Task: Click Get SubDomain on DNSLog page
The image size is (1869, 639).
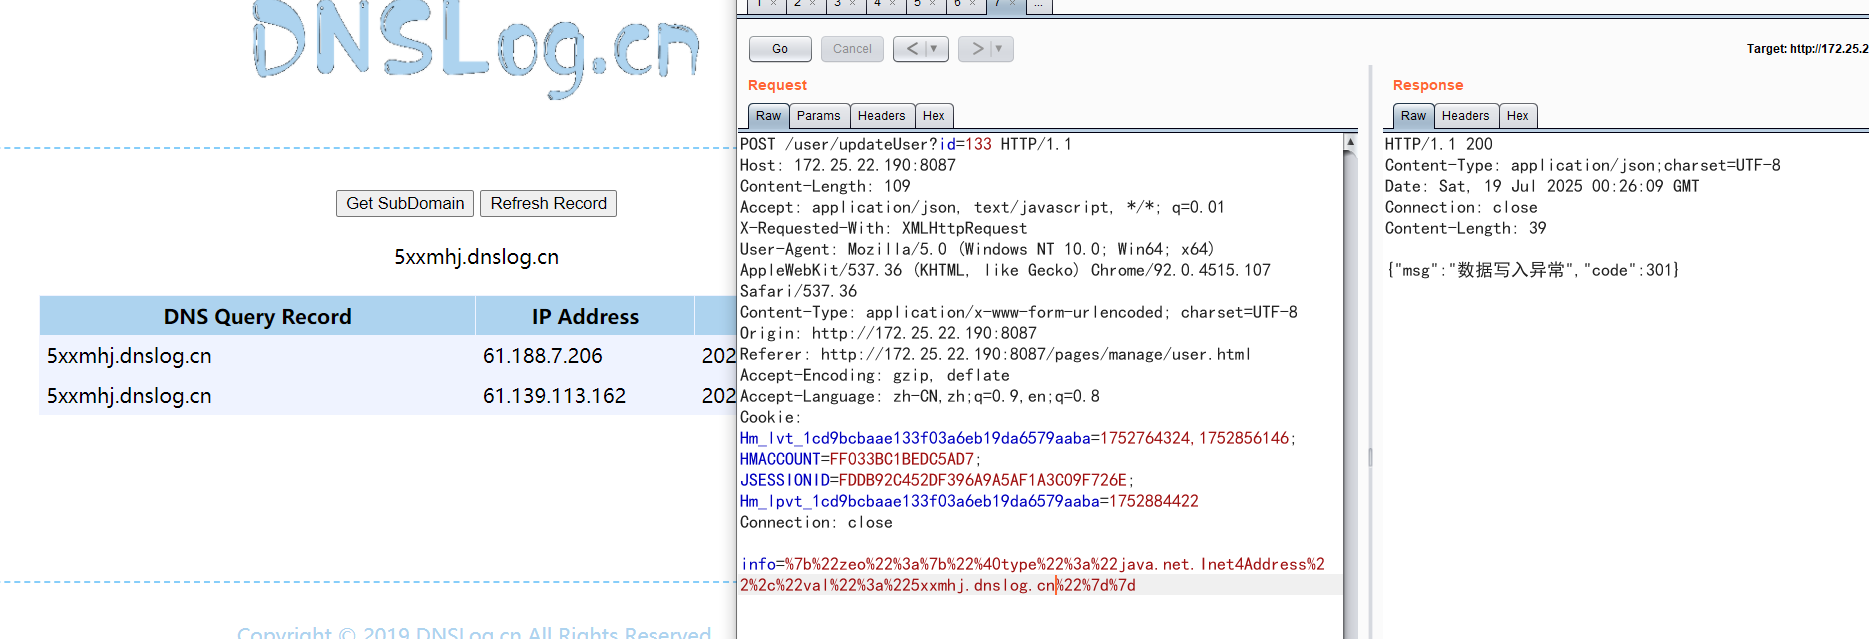Action: click(405, 203)
